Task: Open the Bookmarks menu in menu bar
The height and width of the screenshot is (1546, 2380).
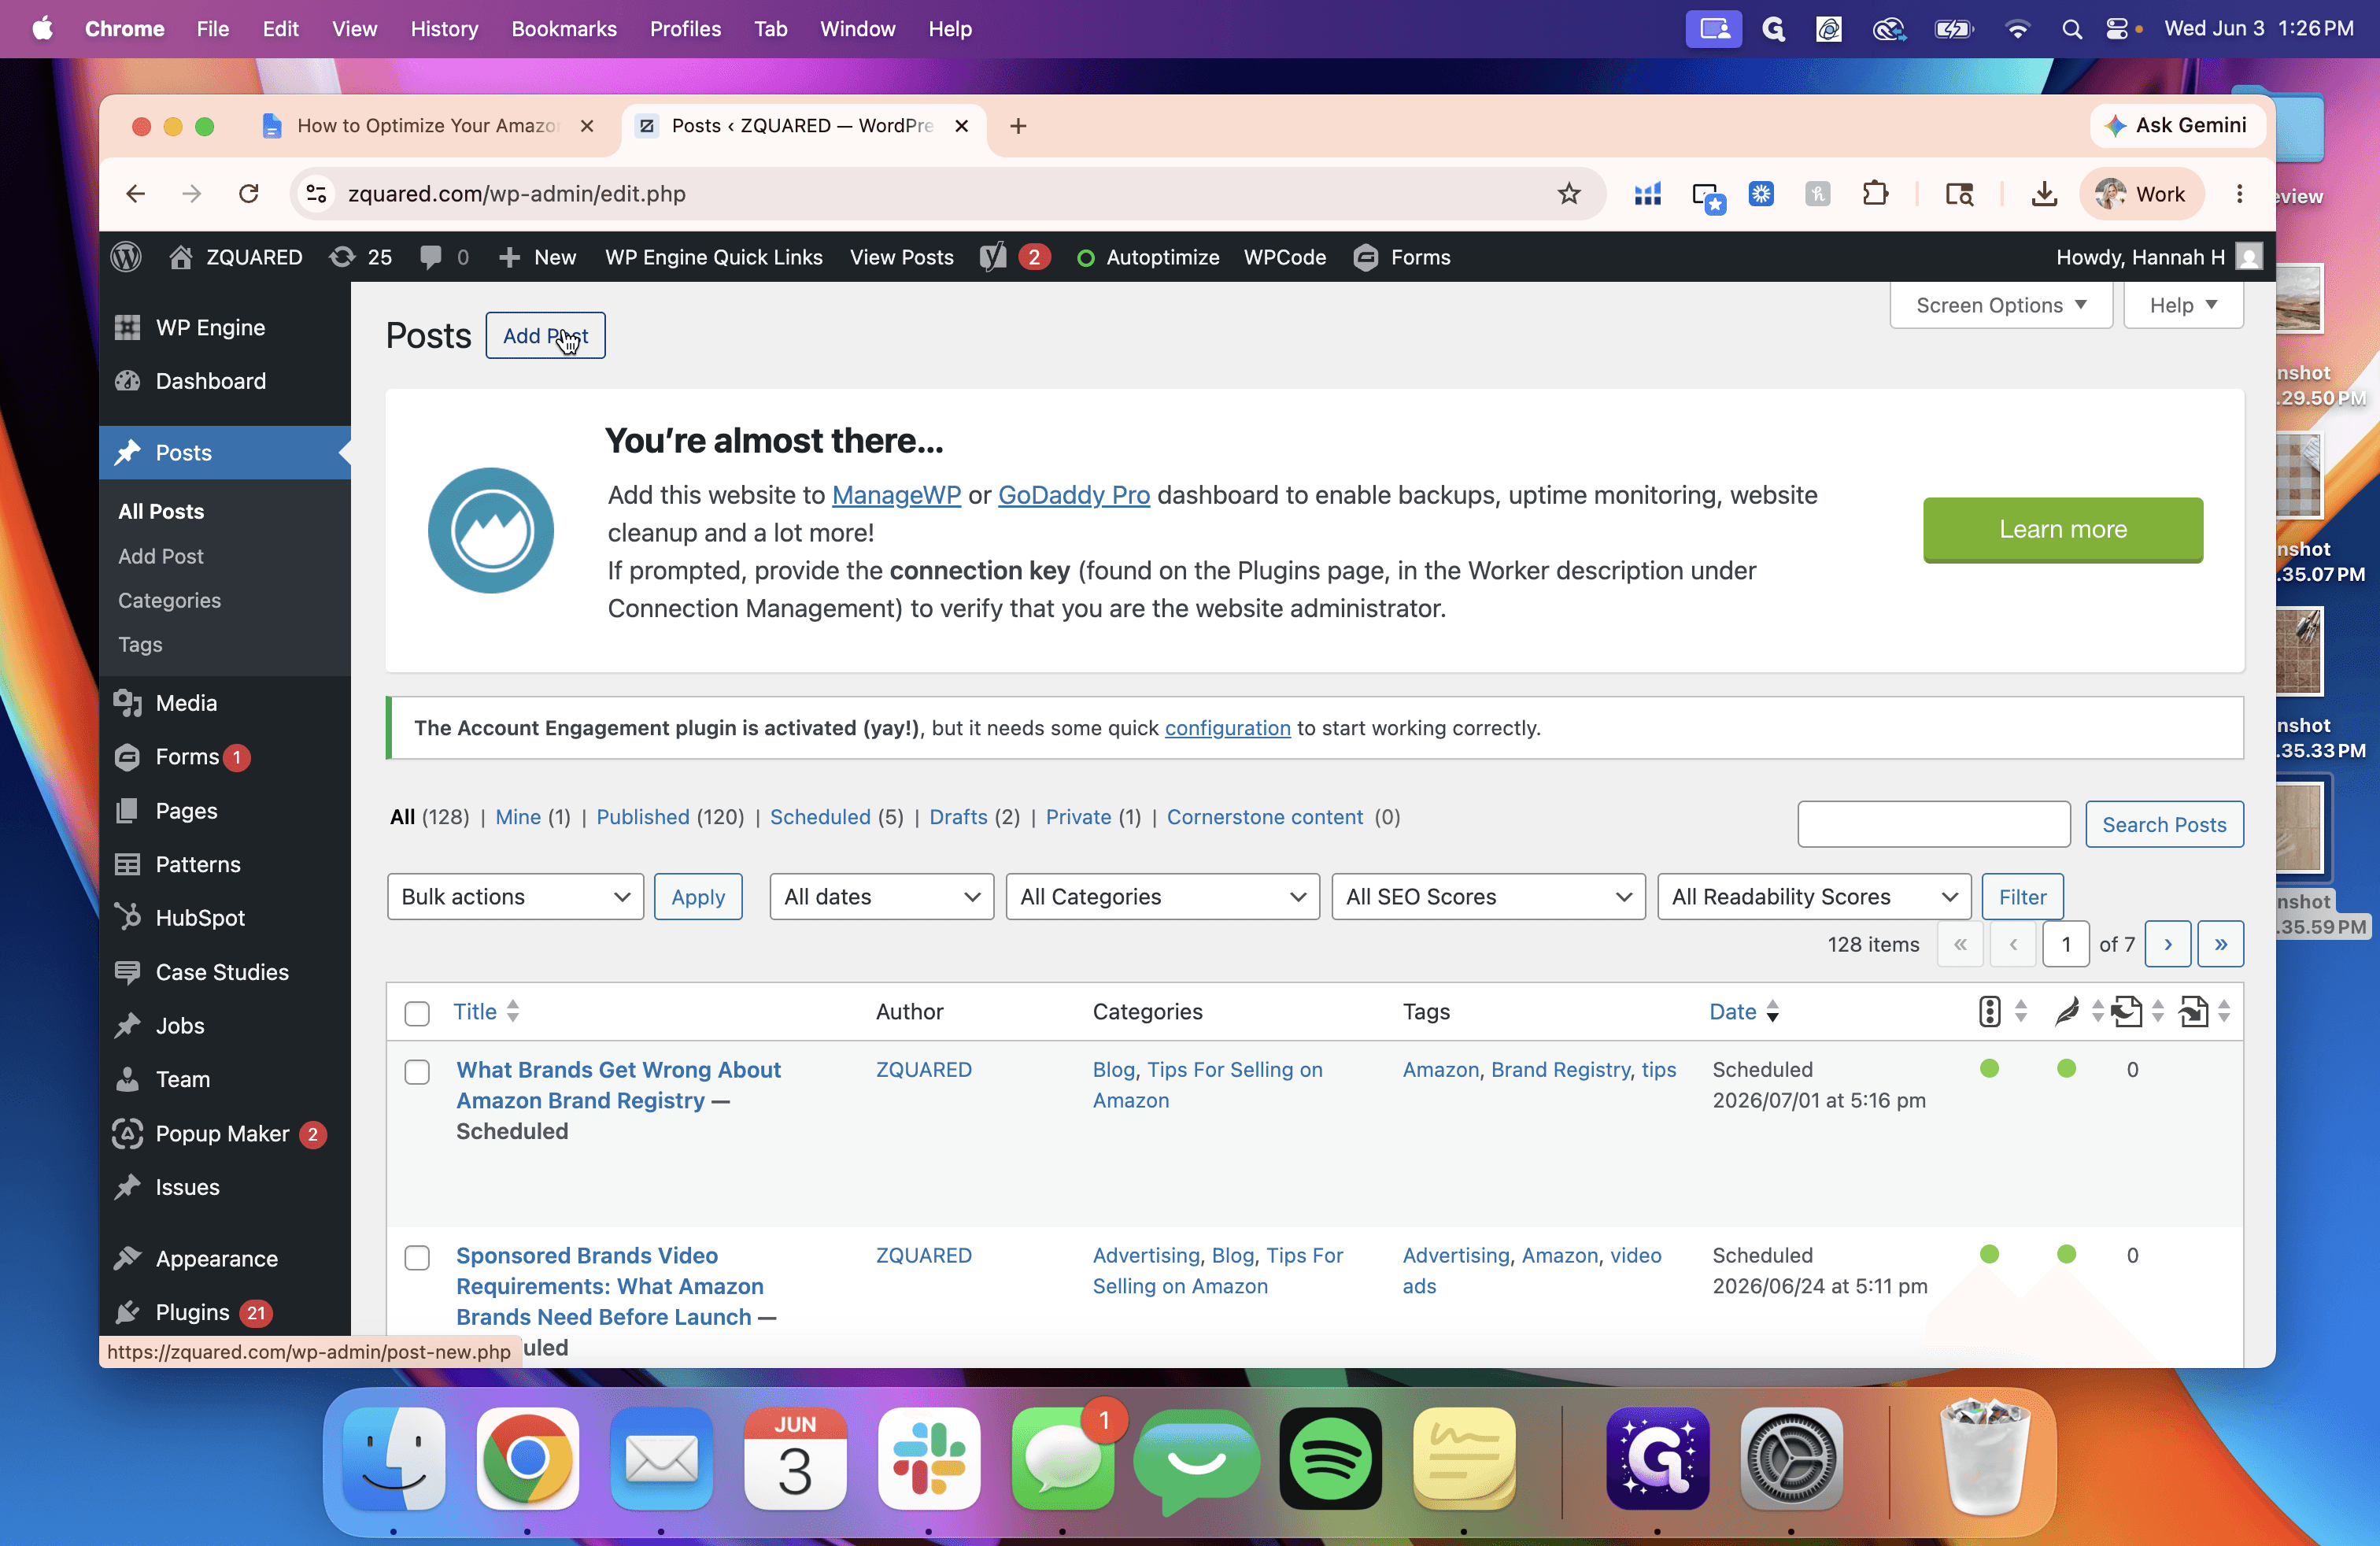Action: coord(564,29)
